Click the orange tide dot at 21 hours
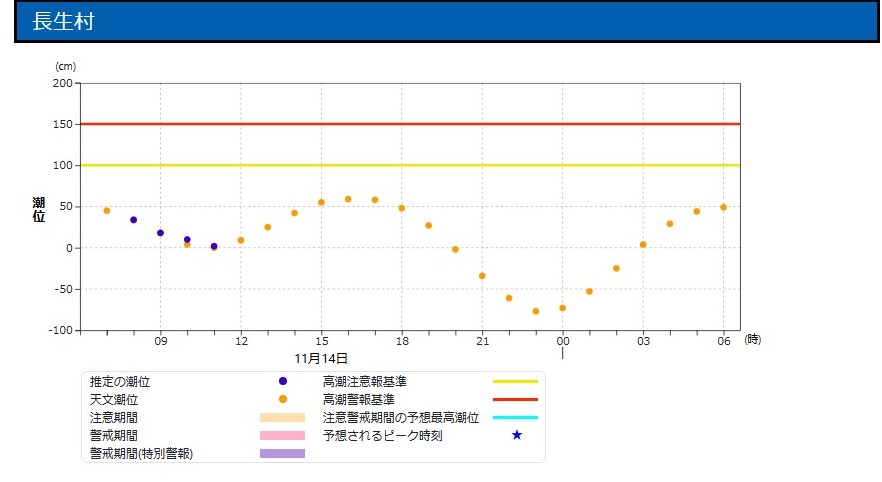 [x=482, y=276]
